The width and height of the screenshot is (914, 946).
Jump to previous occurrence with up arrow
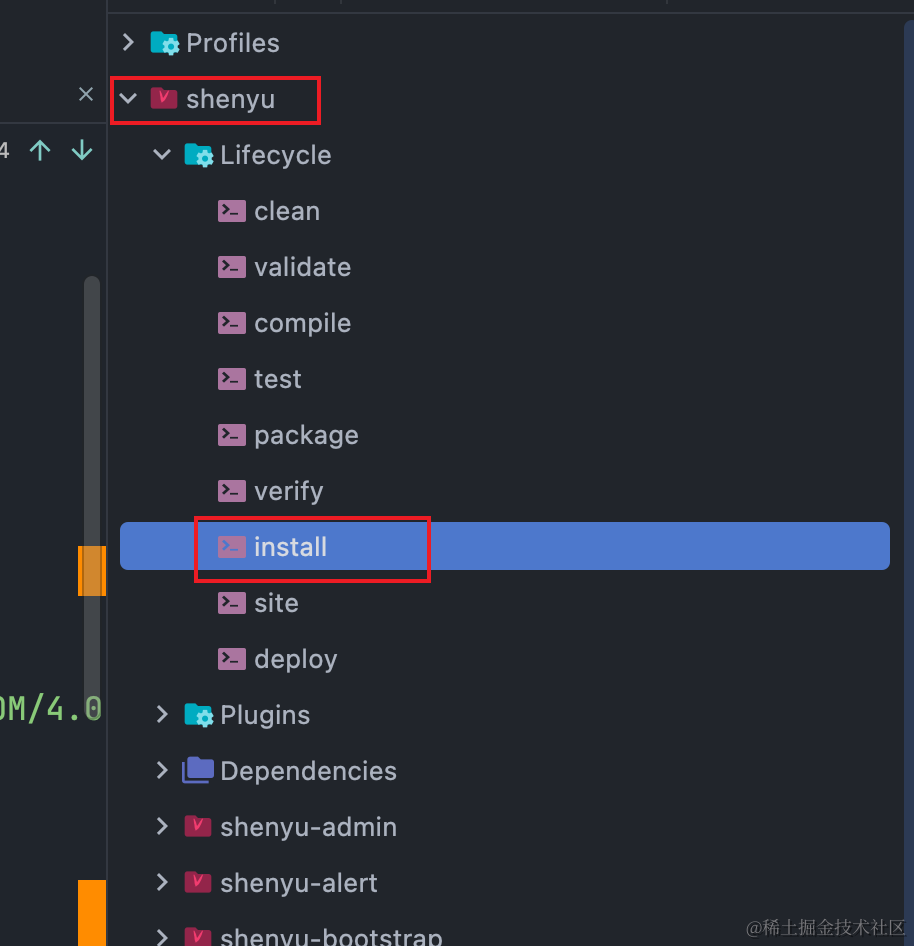40,150
